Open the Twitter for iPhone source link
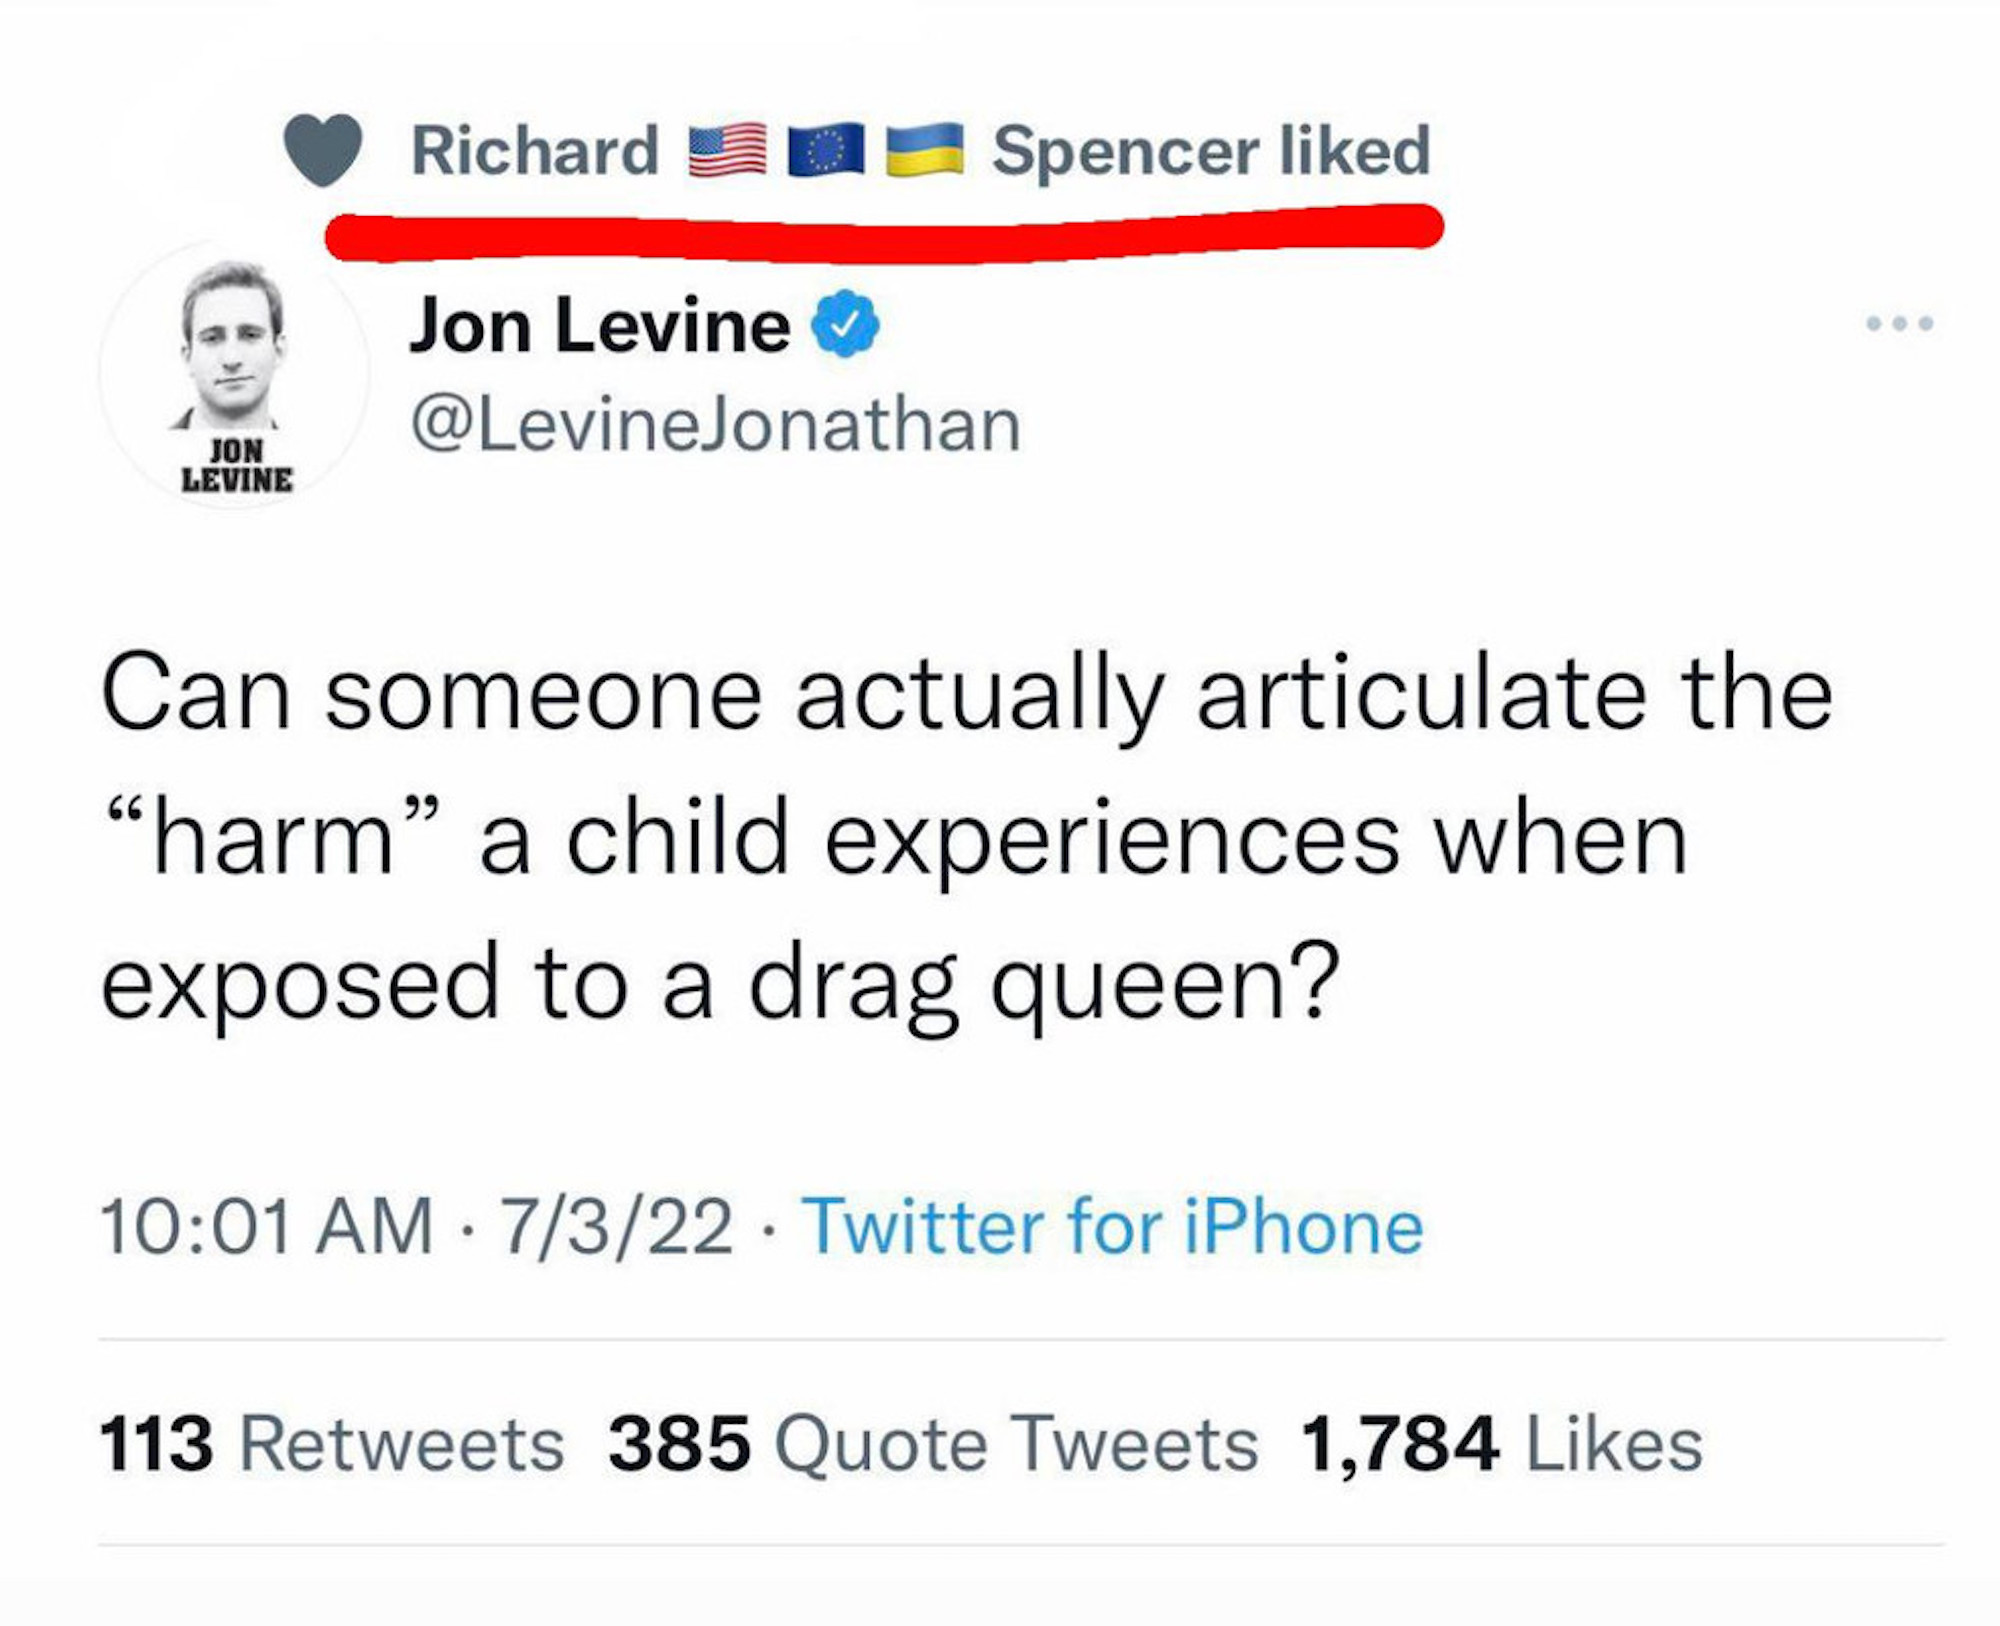 click(x=1112, y=1226)
